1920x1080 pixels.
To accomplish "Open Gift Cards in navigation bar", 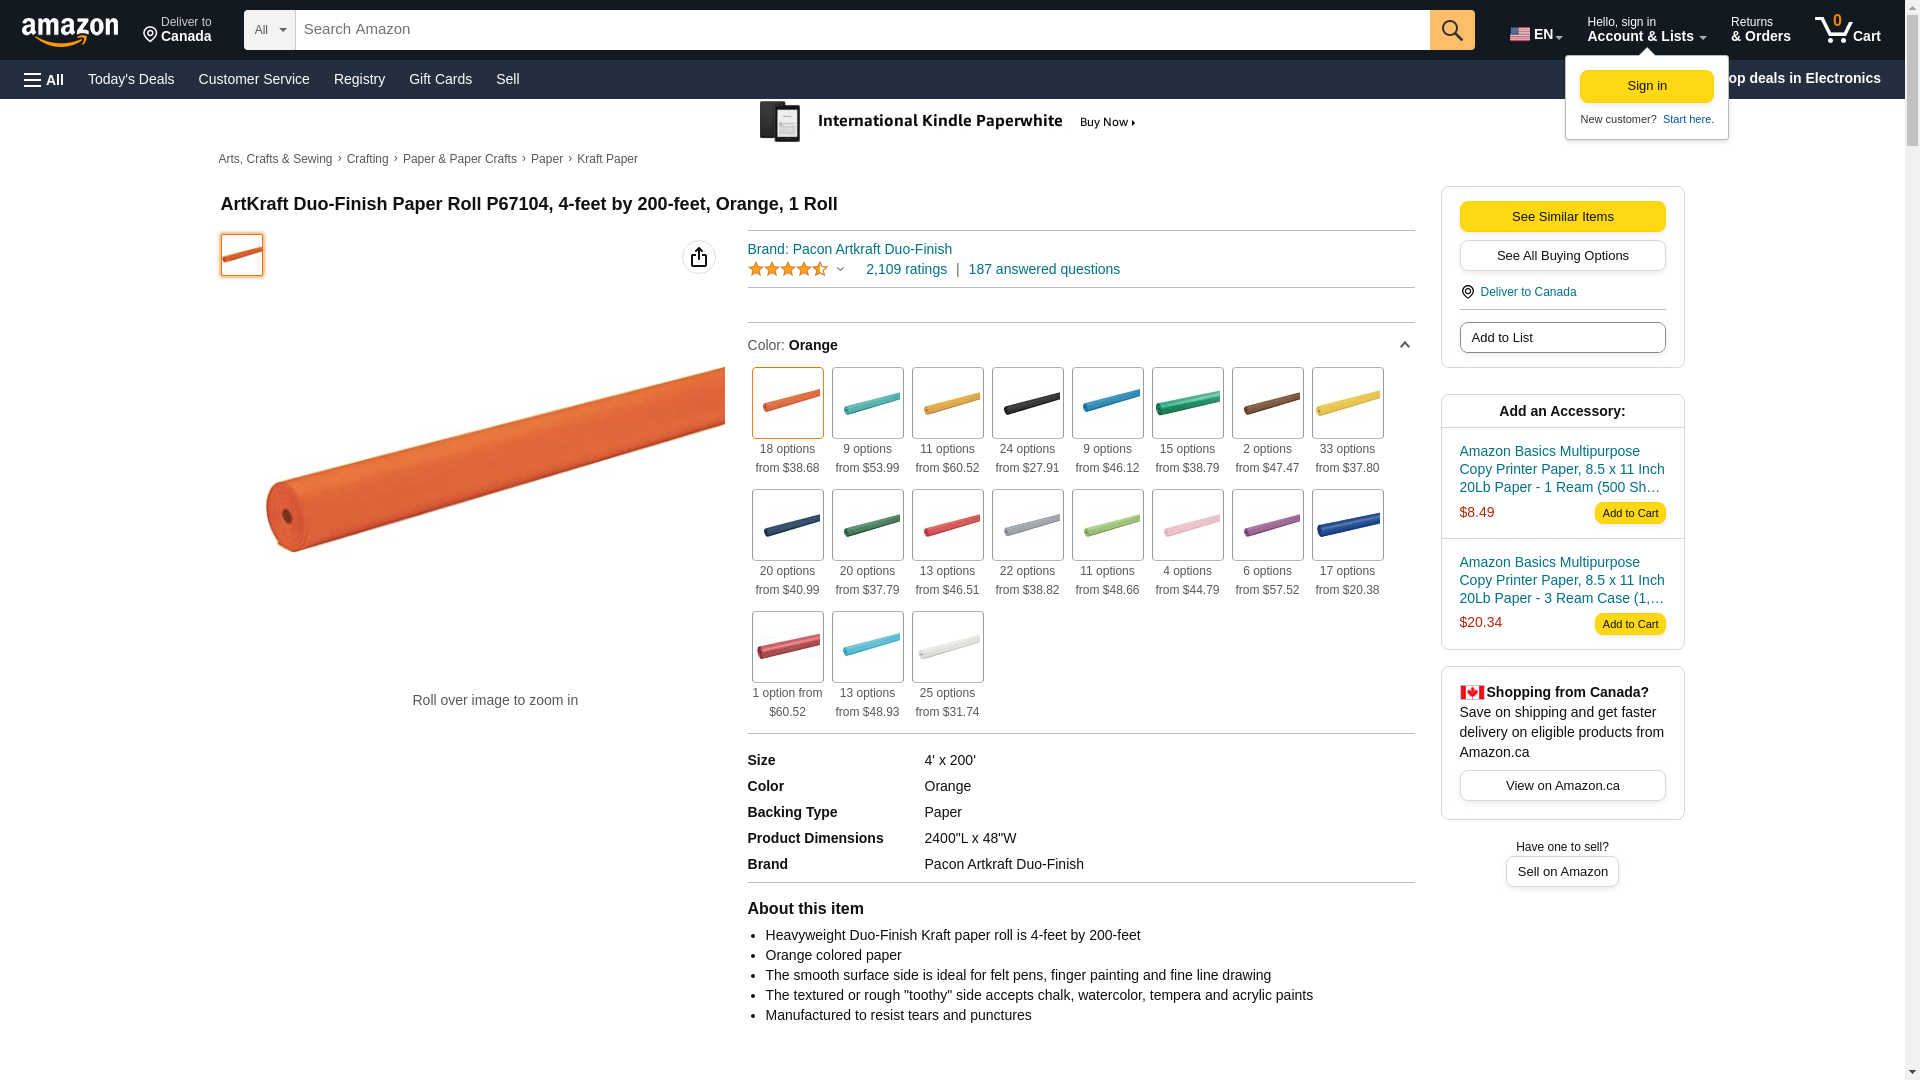I will [440, 79].
